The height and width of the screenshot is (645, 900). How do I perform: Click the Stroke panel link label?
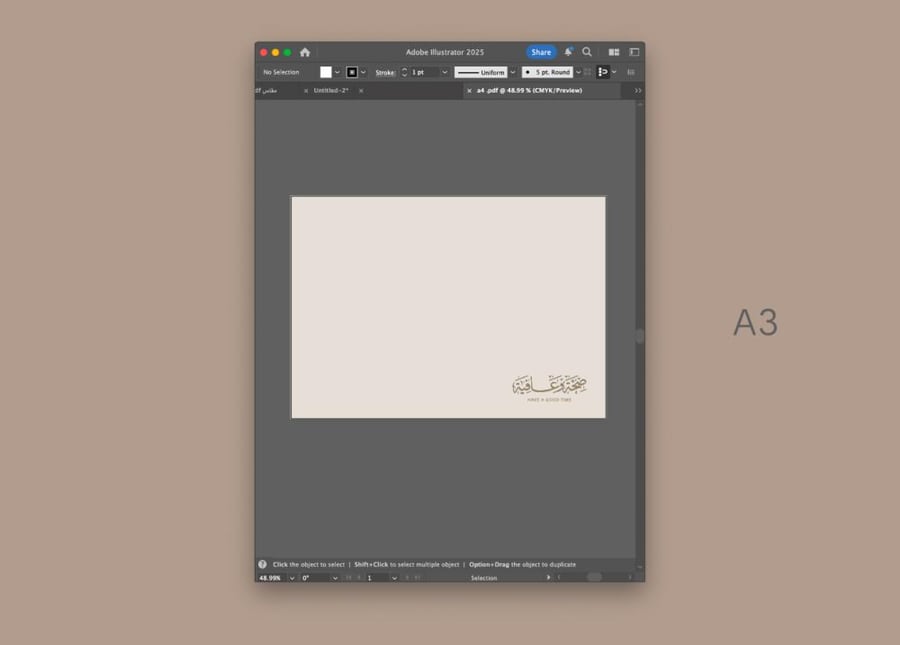tap(385, 72)
